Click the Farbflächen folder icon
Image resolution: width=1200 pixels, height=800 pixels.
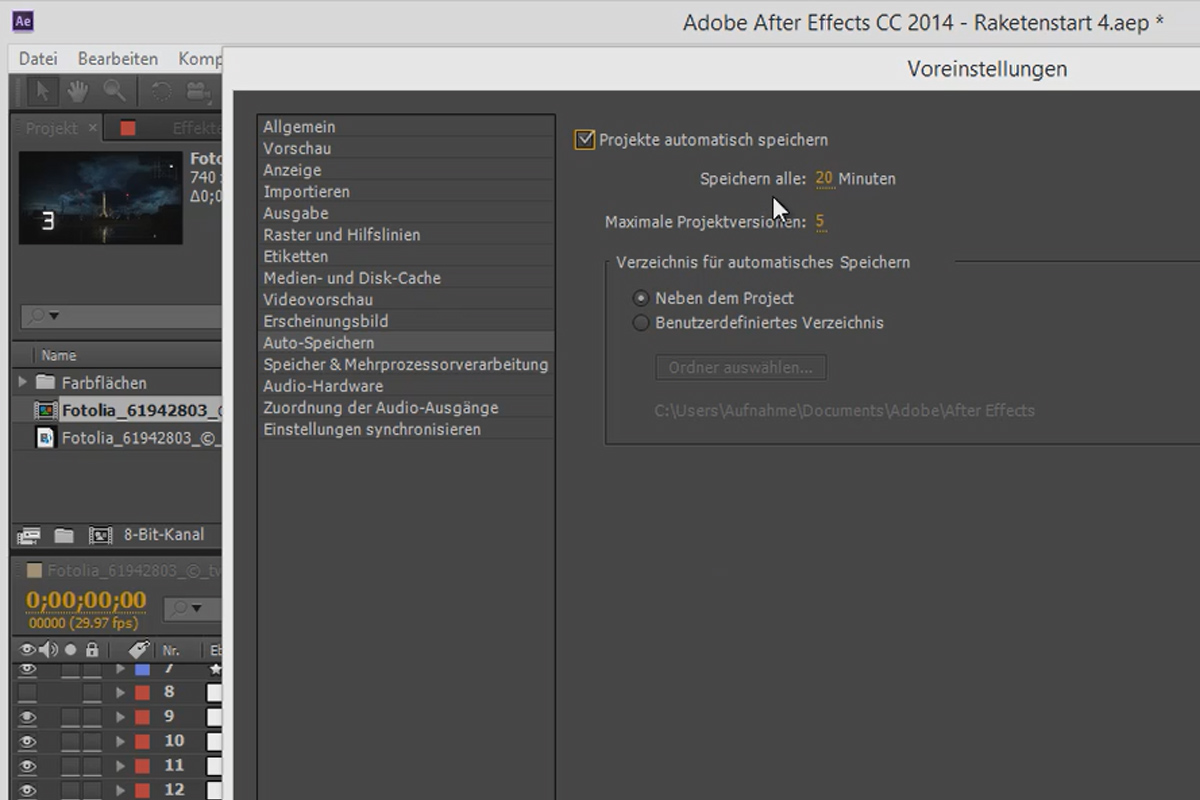tap(45, 383)
